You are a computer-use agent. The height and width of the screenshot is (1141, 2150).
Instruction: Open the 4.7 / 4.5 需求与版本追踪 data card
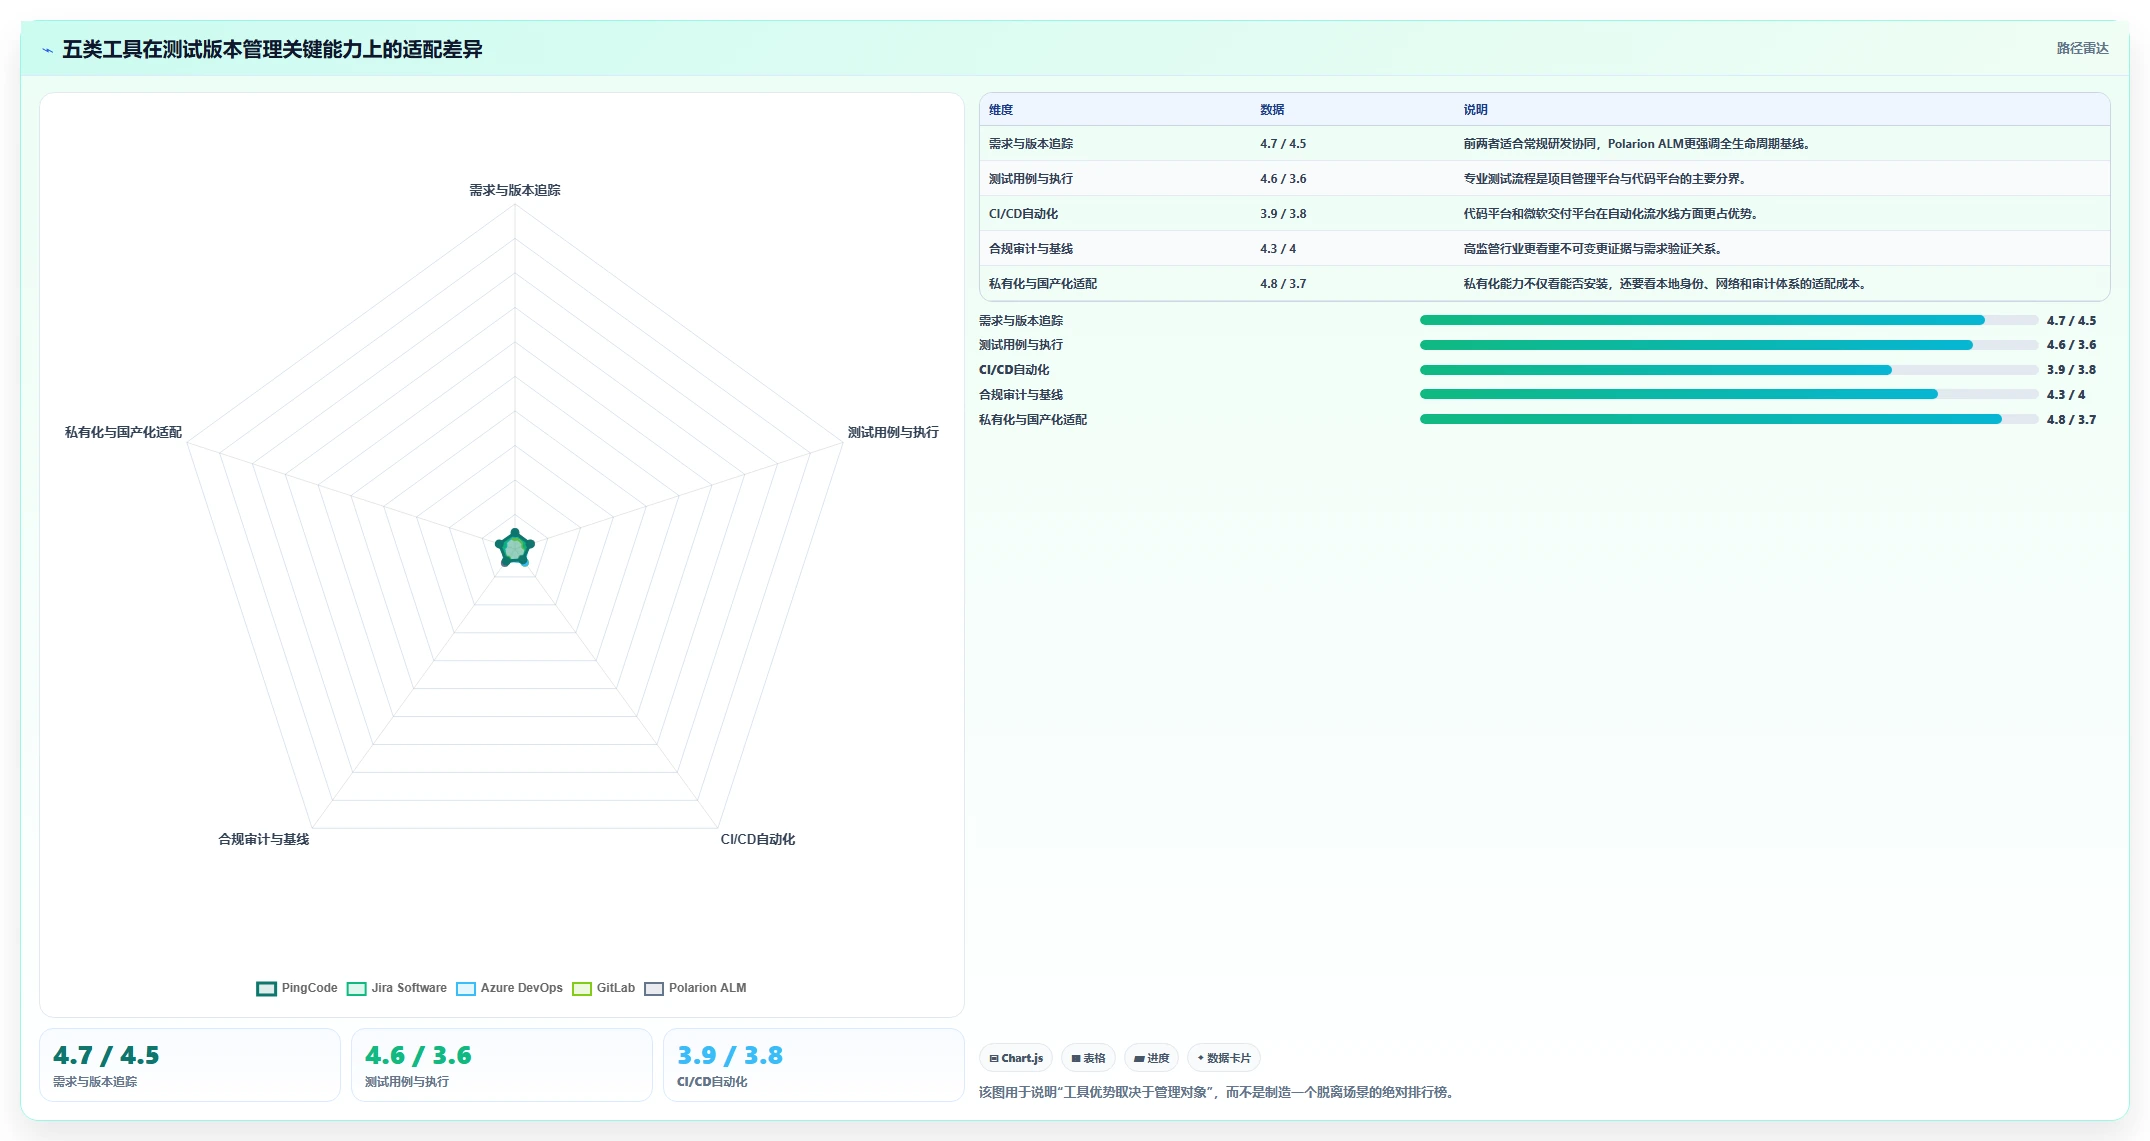click(x=190, y=1065)
